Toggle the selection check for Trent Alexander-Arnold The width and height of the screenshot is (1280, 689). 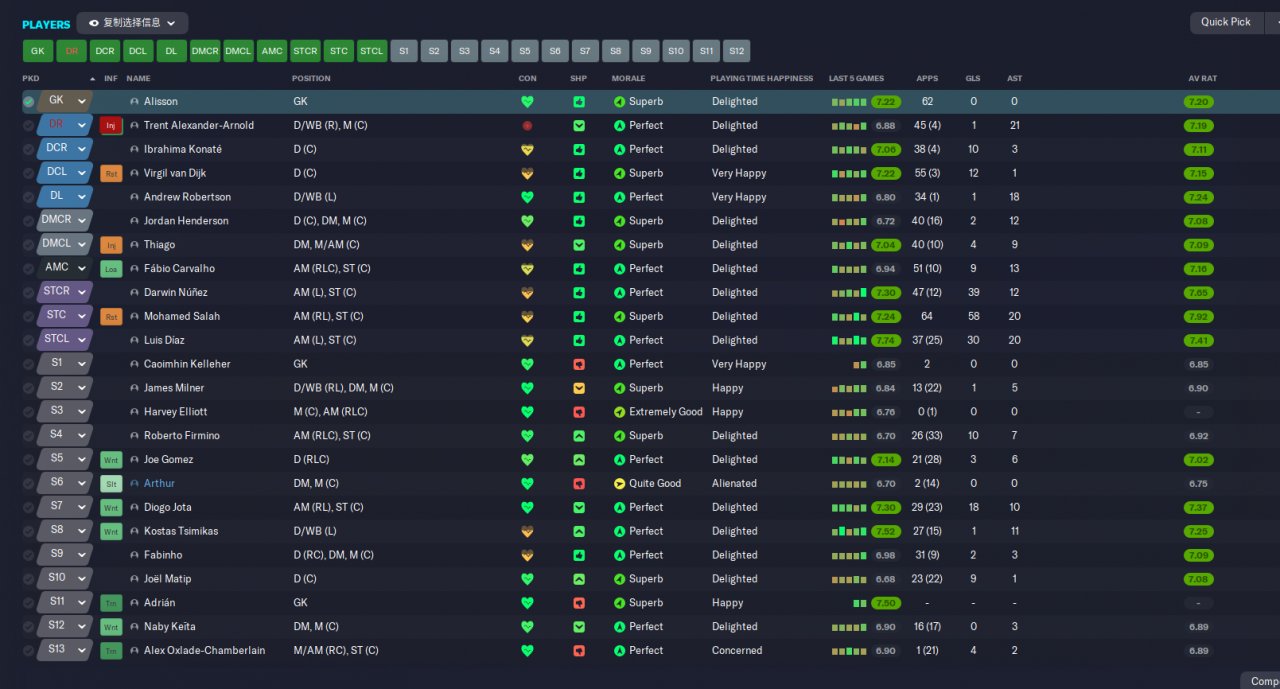point(28,126)
